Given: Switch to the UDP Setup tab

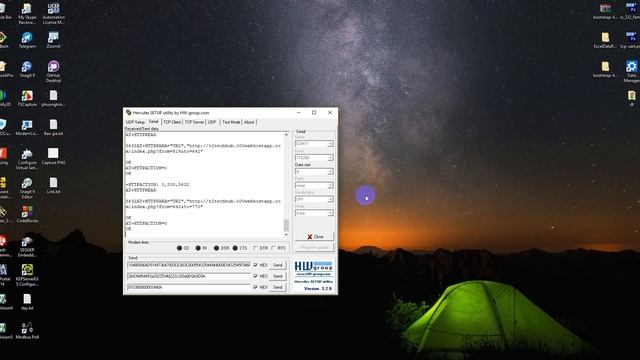Looking at the screenshot, I should [135, 122].
